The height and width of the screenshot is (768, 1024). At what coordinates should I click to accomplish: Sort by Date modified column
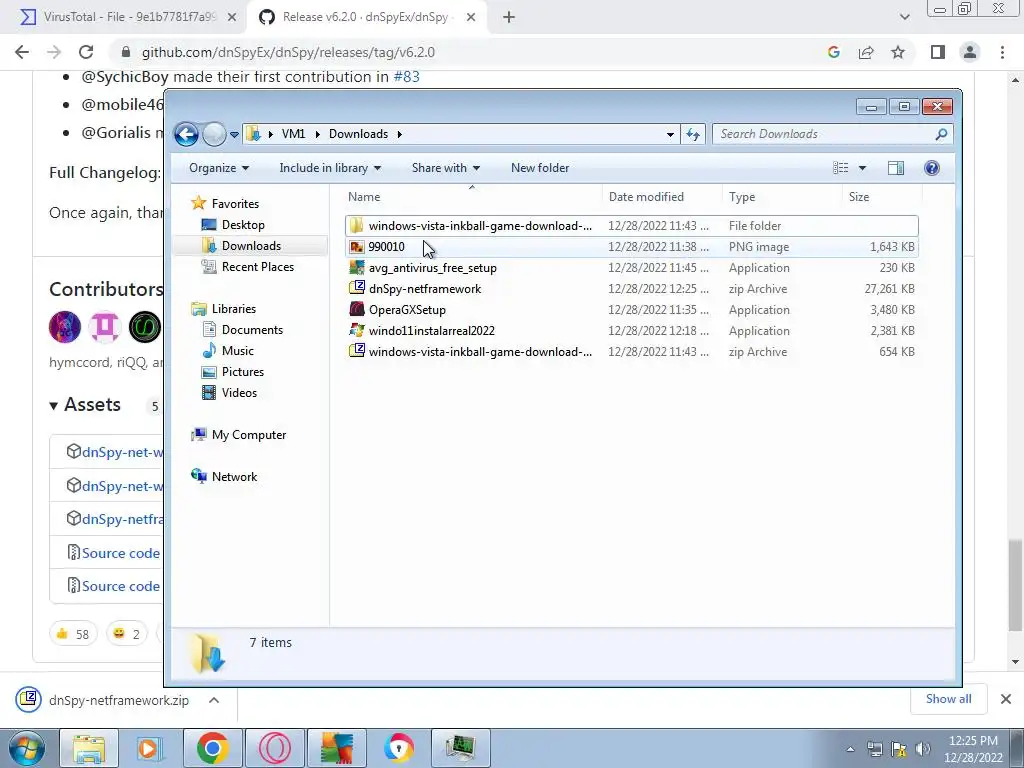click(x=662, y=197)
